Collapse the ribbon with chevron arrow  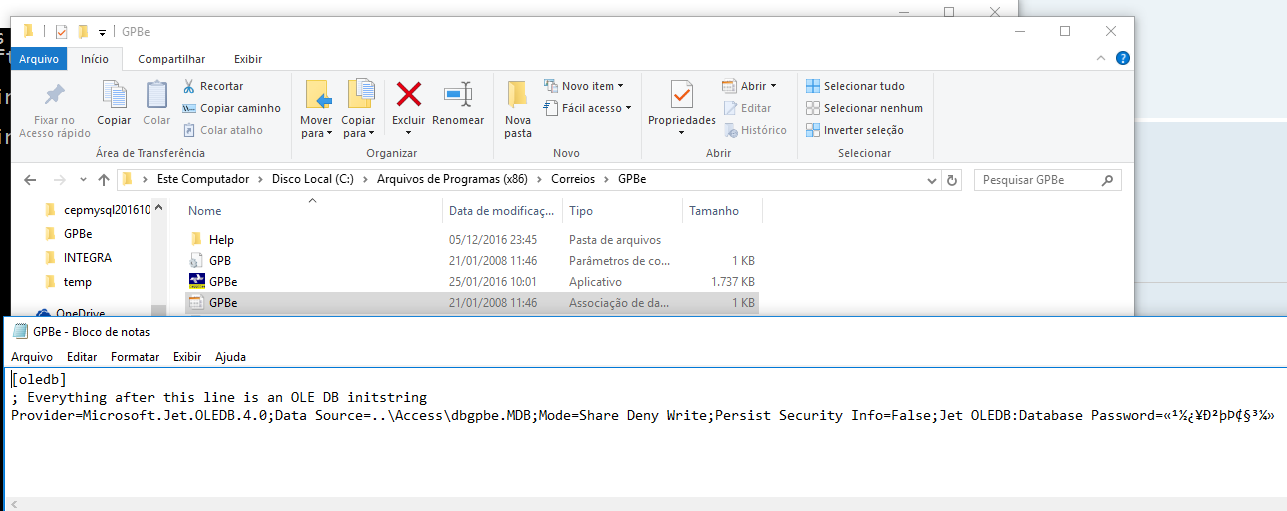point(1103,59)
